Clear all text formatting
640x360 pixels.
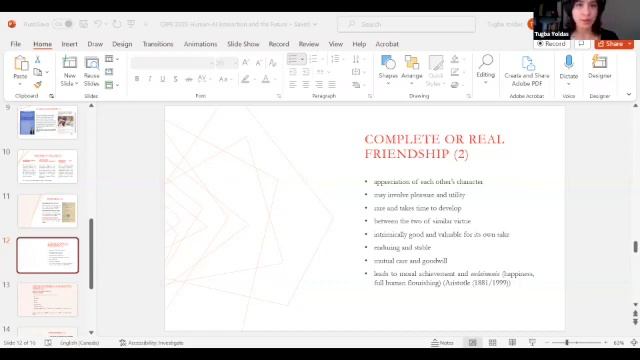click(272, 62)
